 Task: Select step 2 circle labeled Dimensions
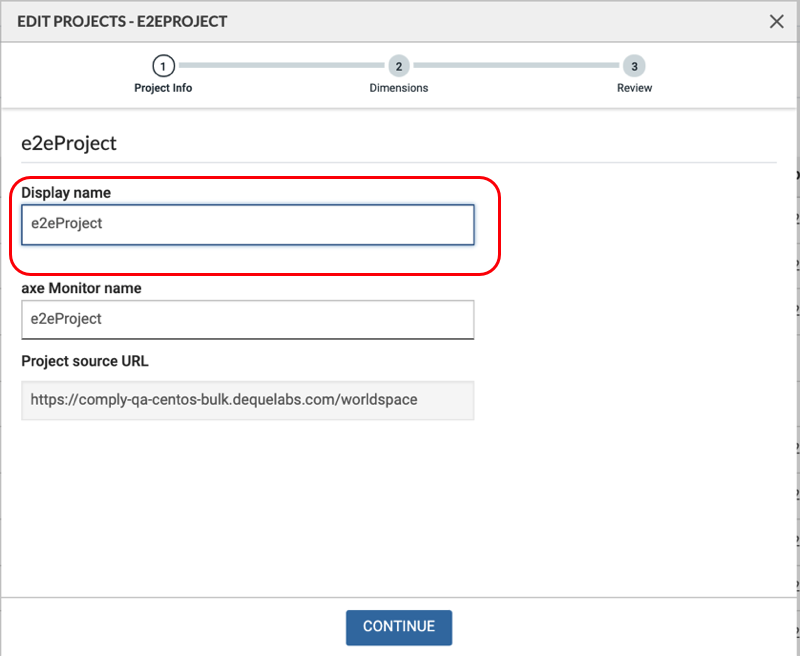(x=399, y=65)
